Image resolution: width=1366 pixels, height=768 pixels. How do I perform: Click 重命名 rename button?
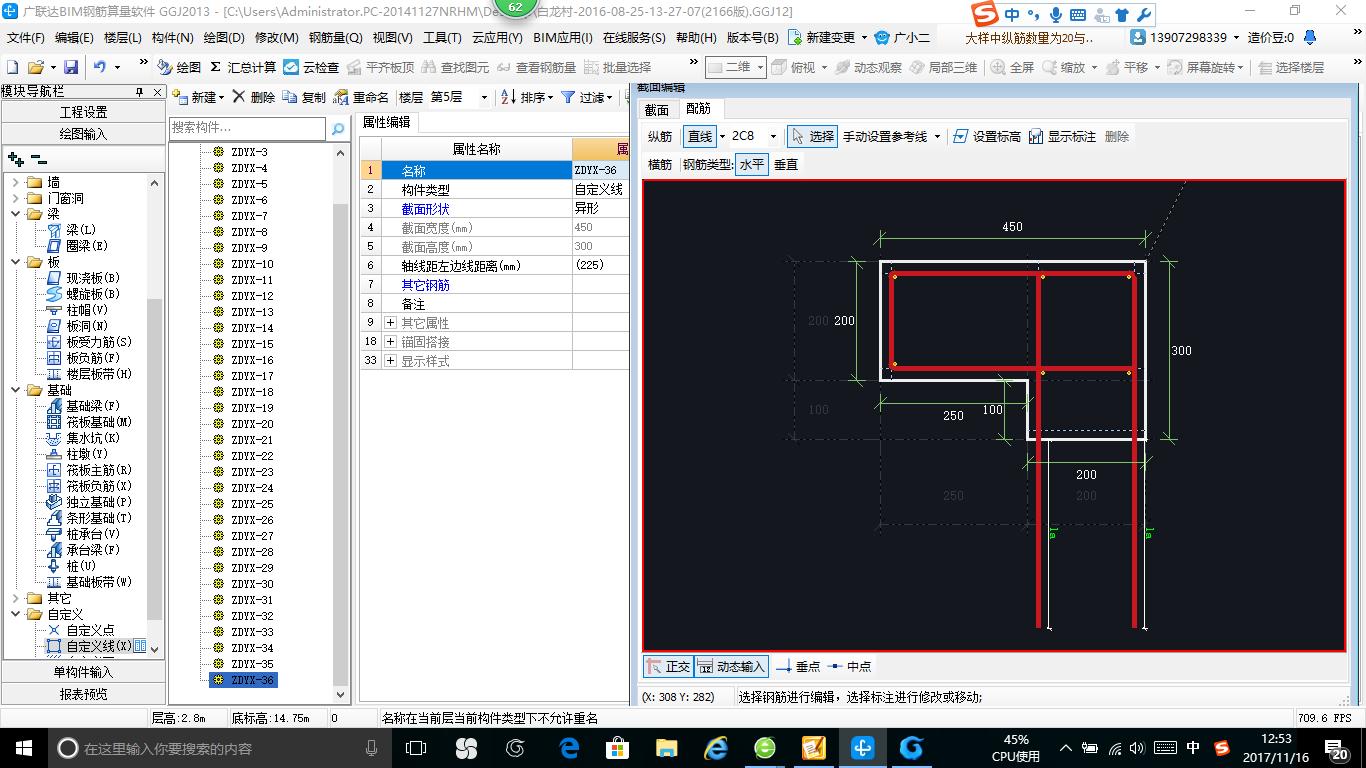tap(361, 97)
